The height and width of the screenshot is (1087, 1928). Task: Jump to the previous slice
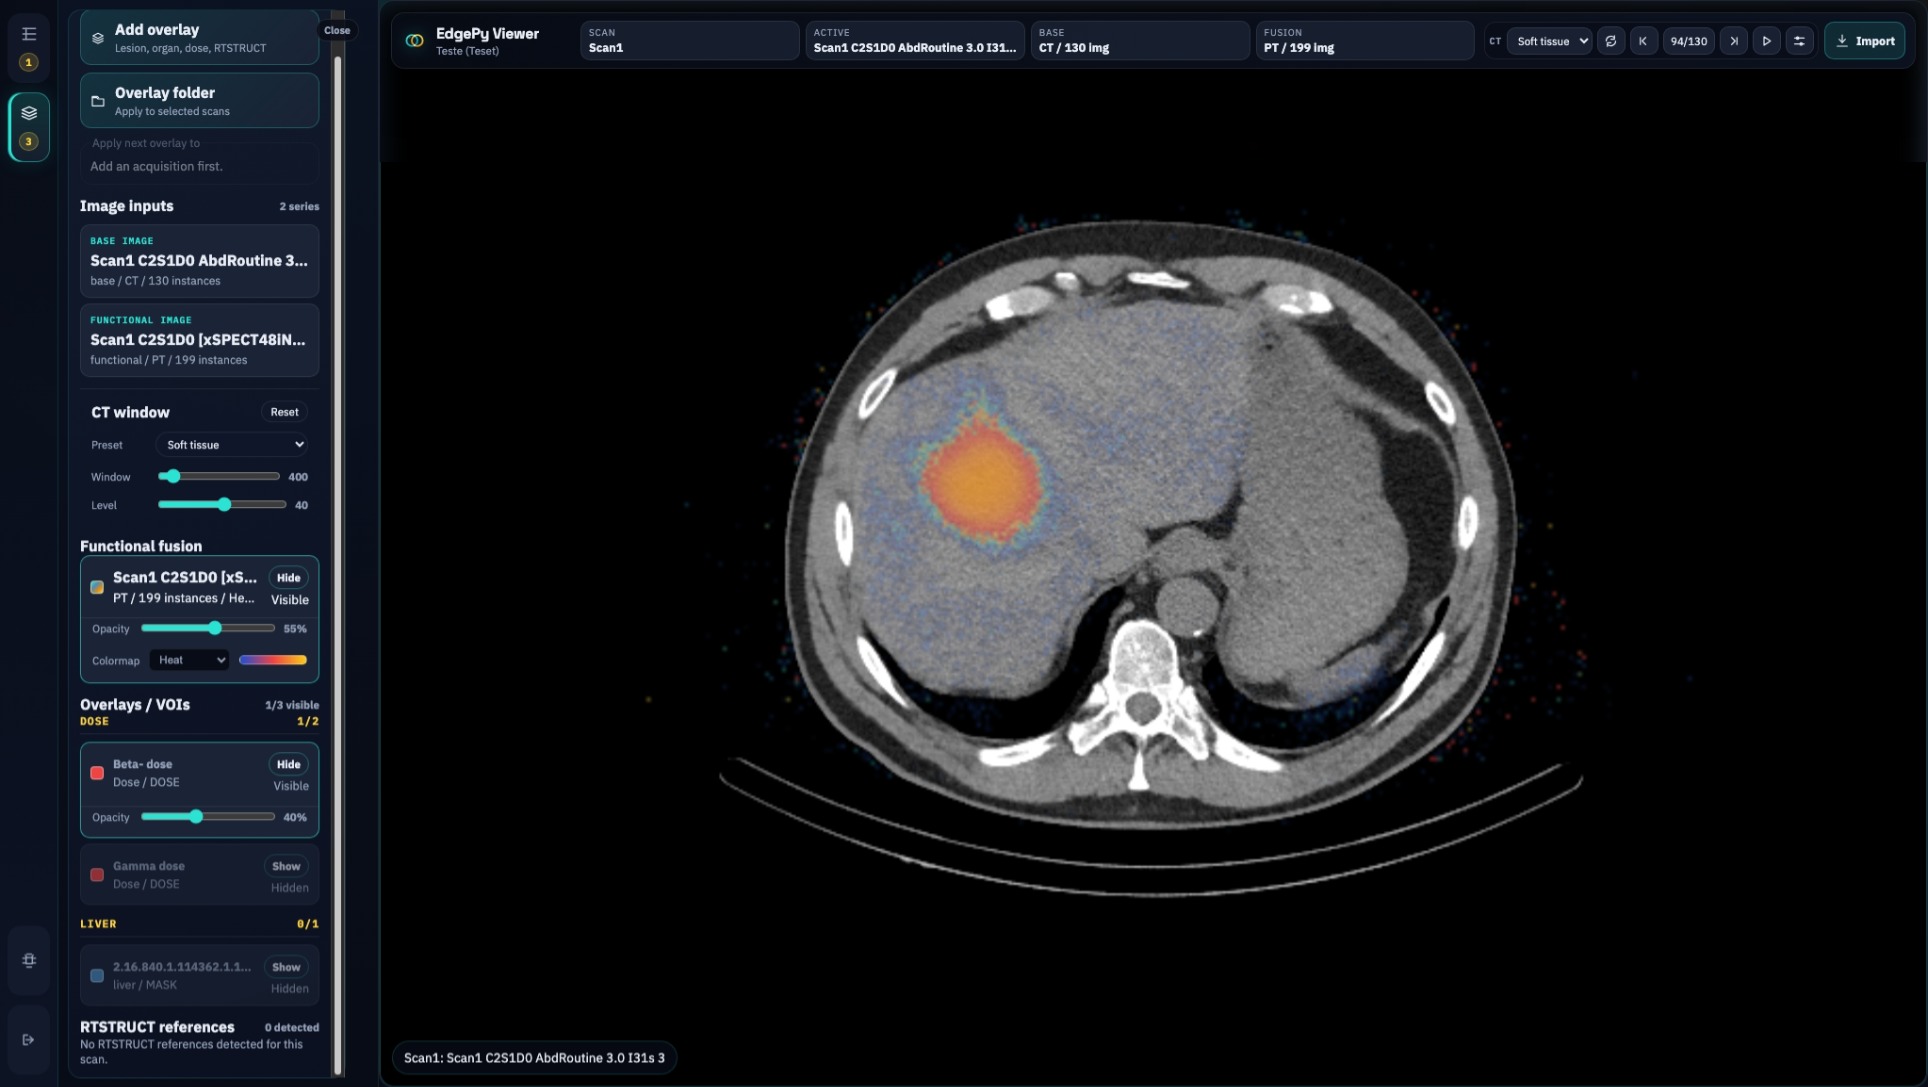coord(1642,41)
